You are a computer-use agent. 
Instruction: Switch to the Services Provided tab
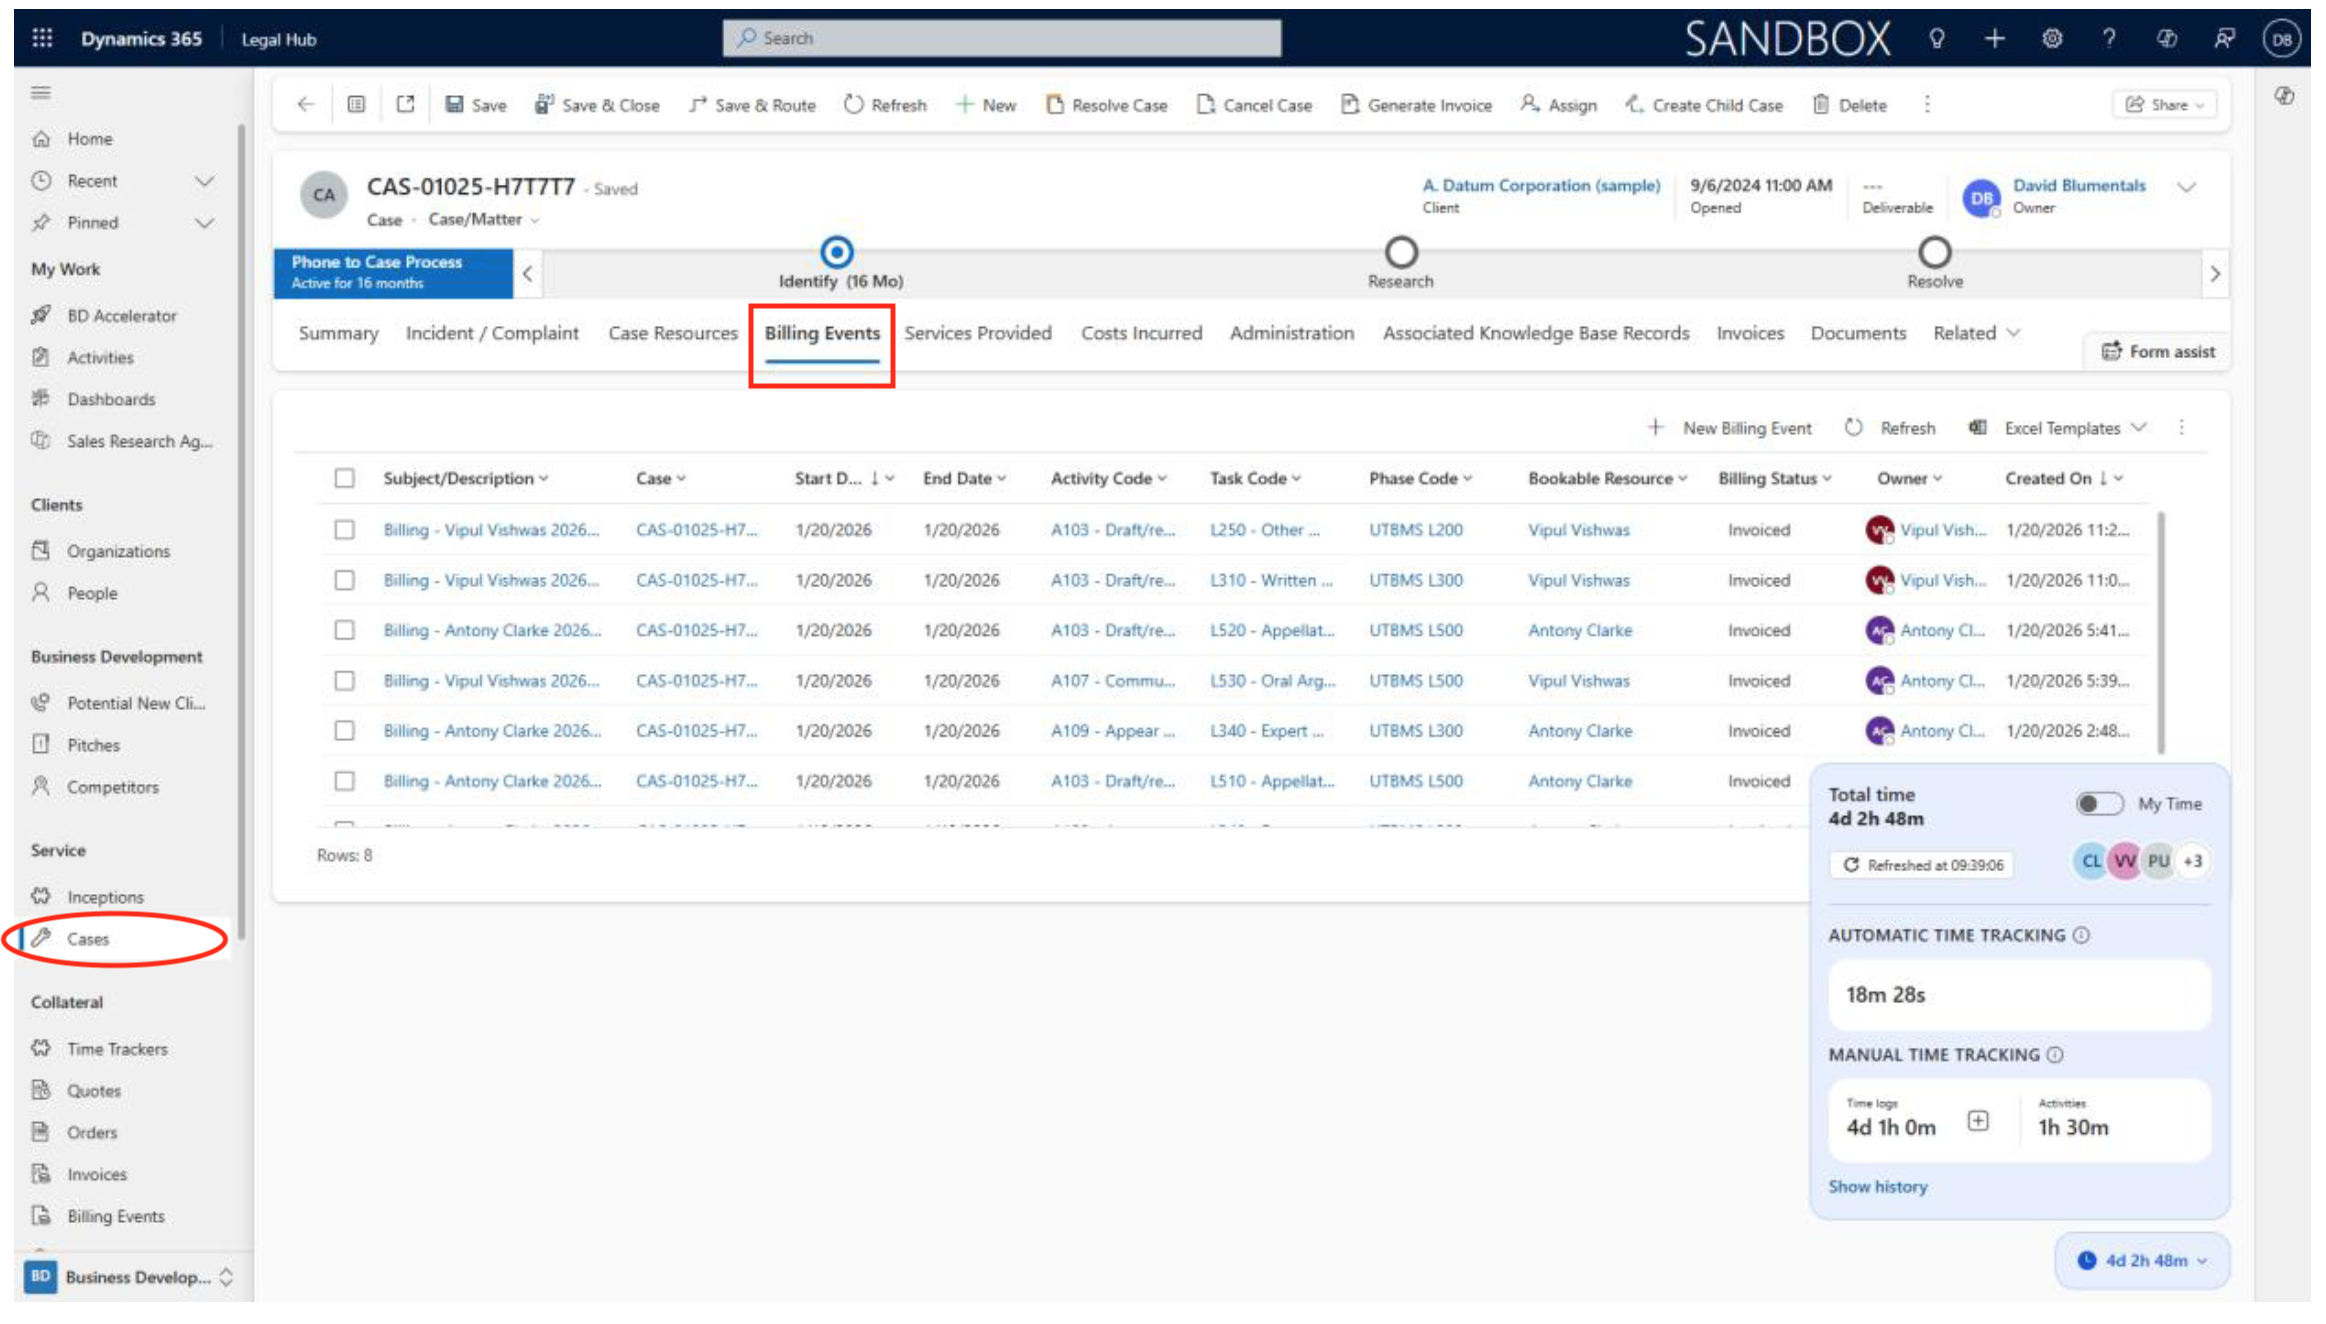click(977, 333)
